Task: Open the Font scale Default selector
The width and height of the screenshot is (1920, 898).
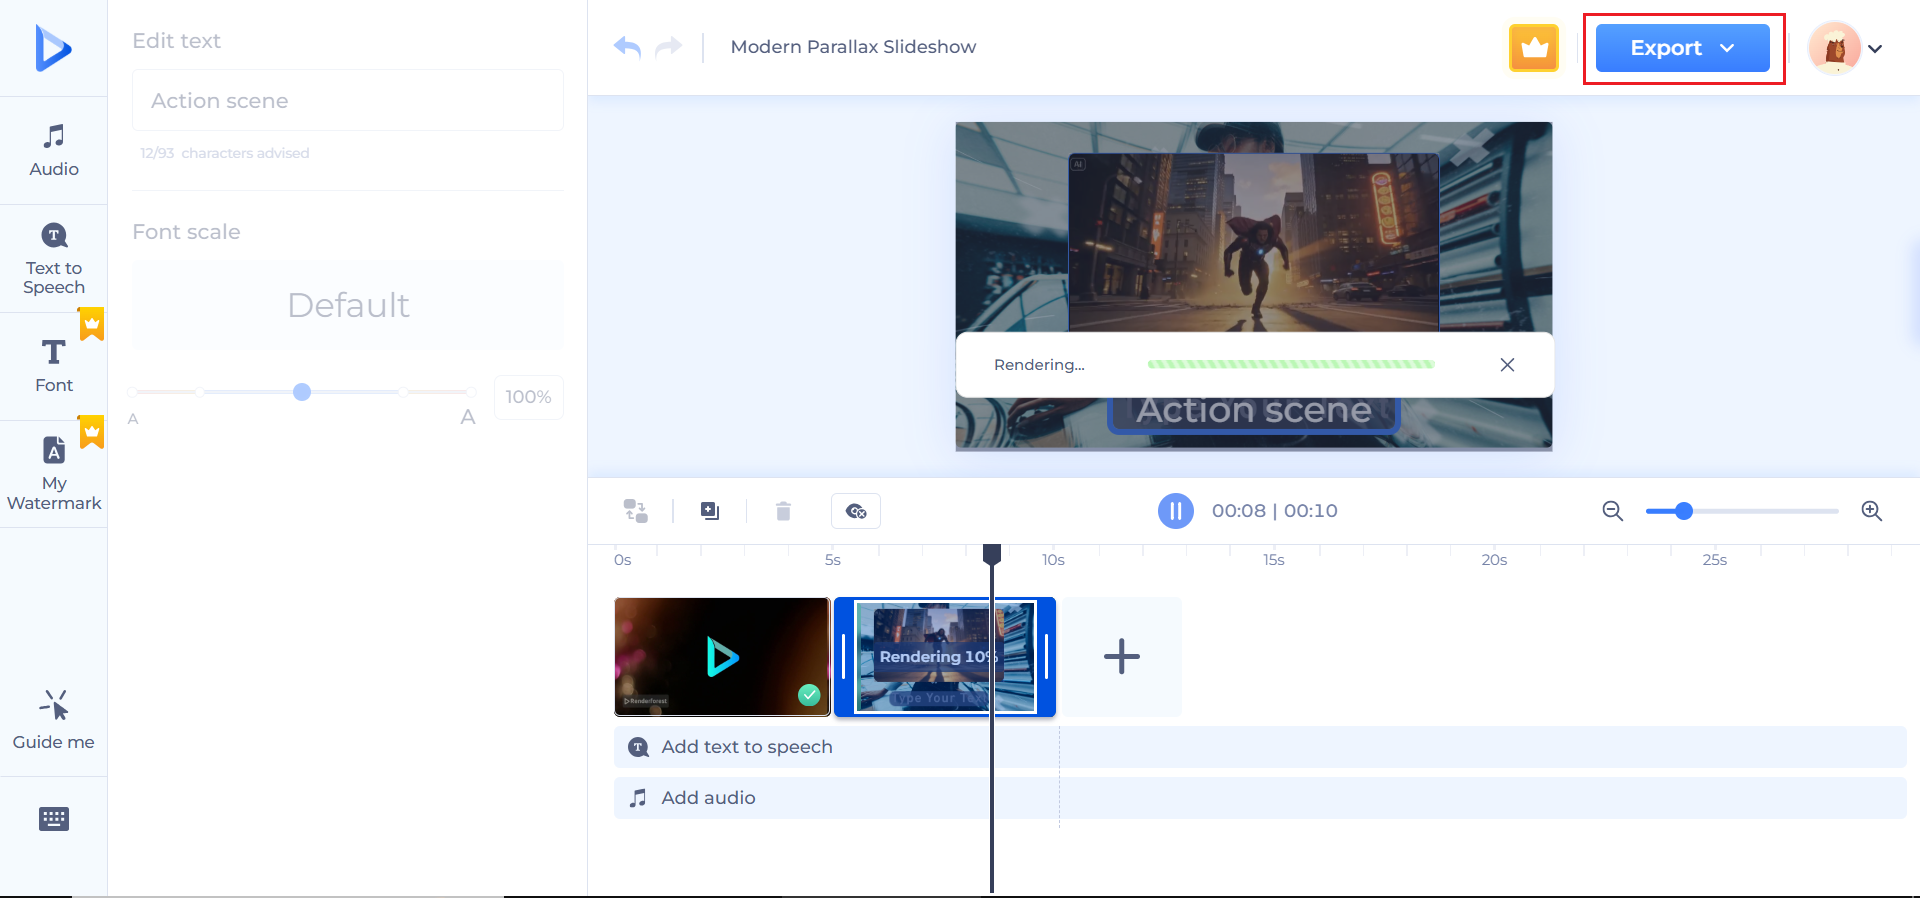Action: click(348, 305)
